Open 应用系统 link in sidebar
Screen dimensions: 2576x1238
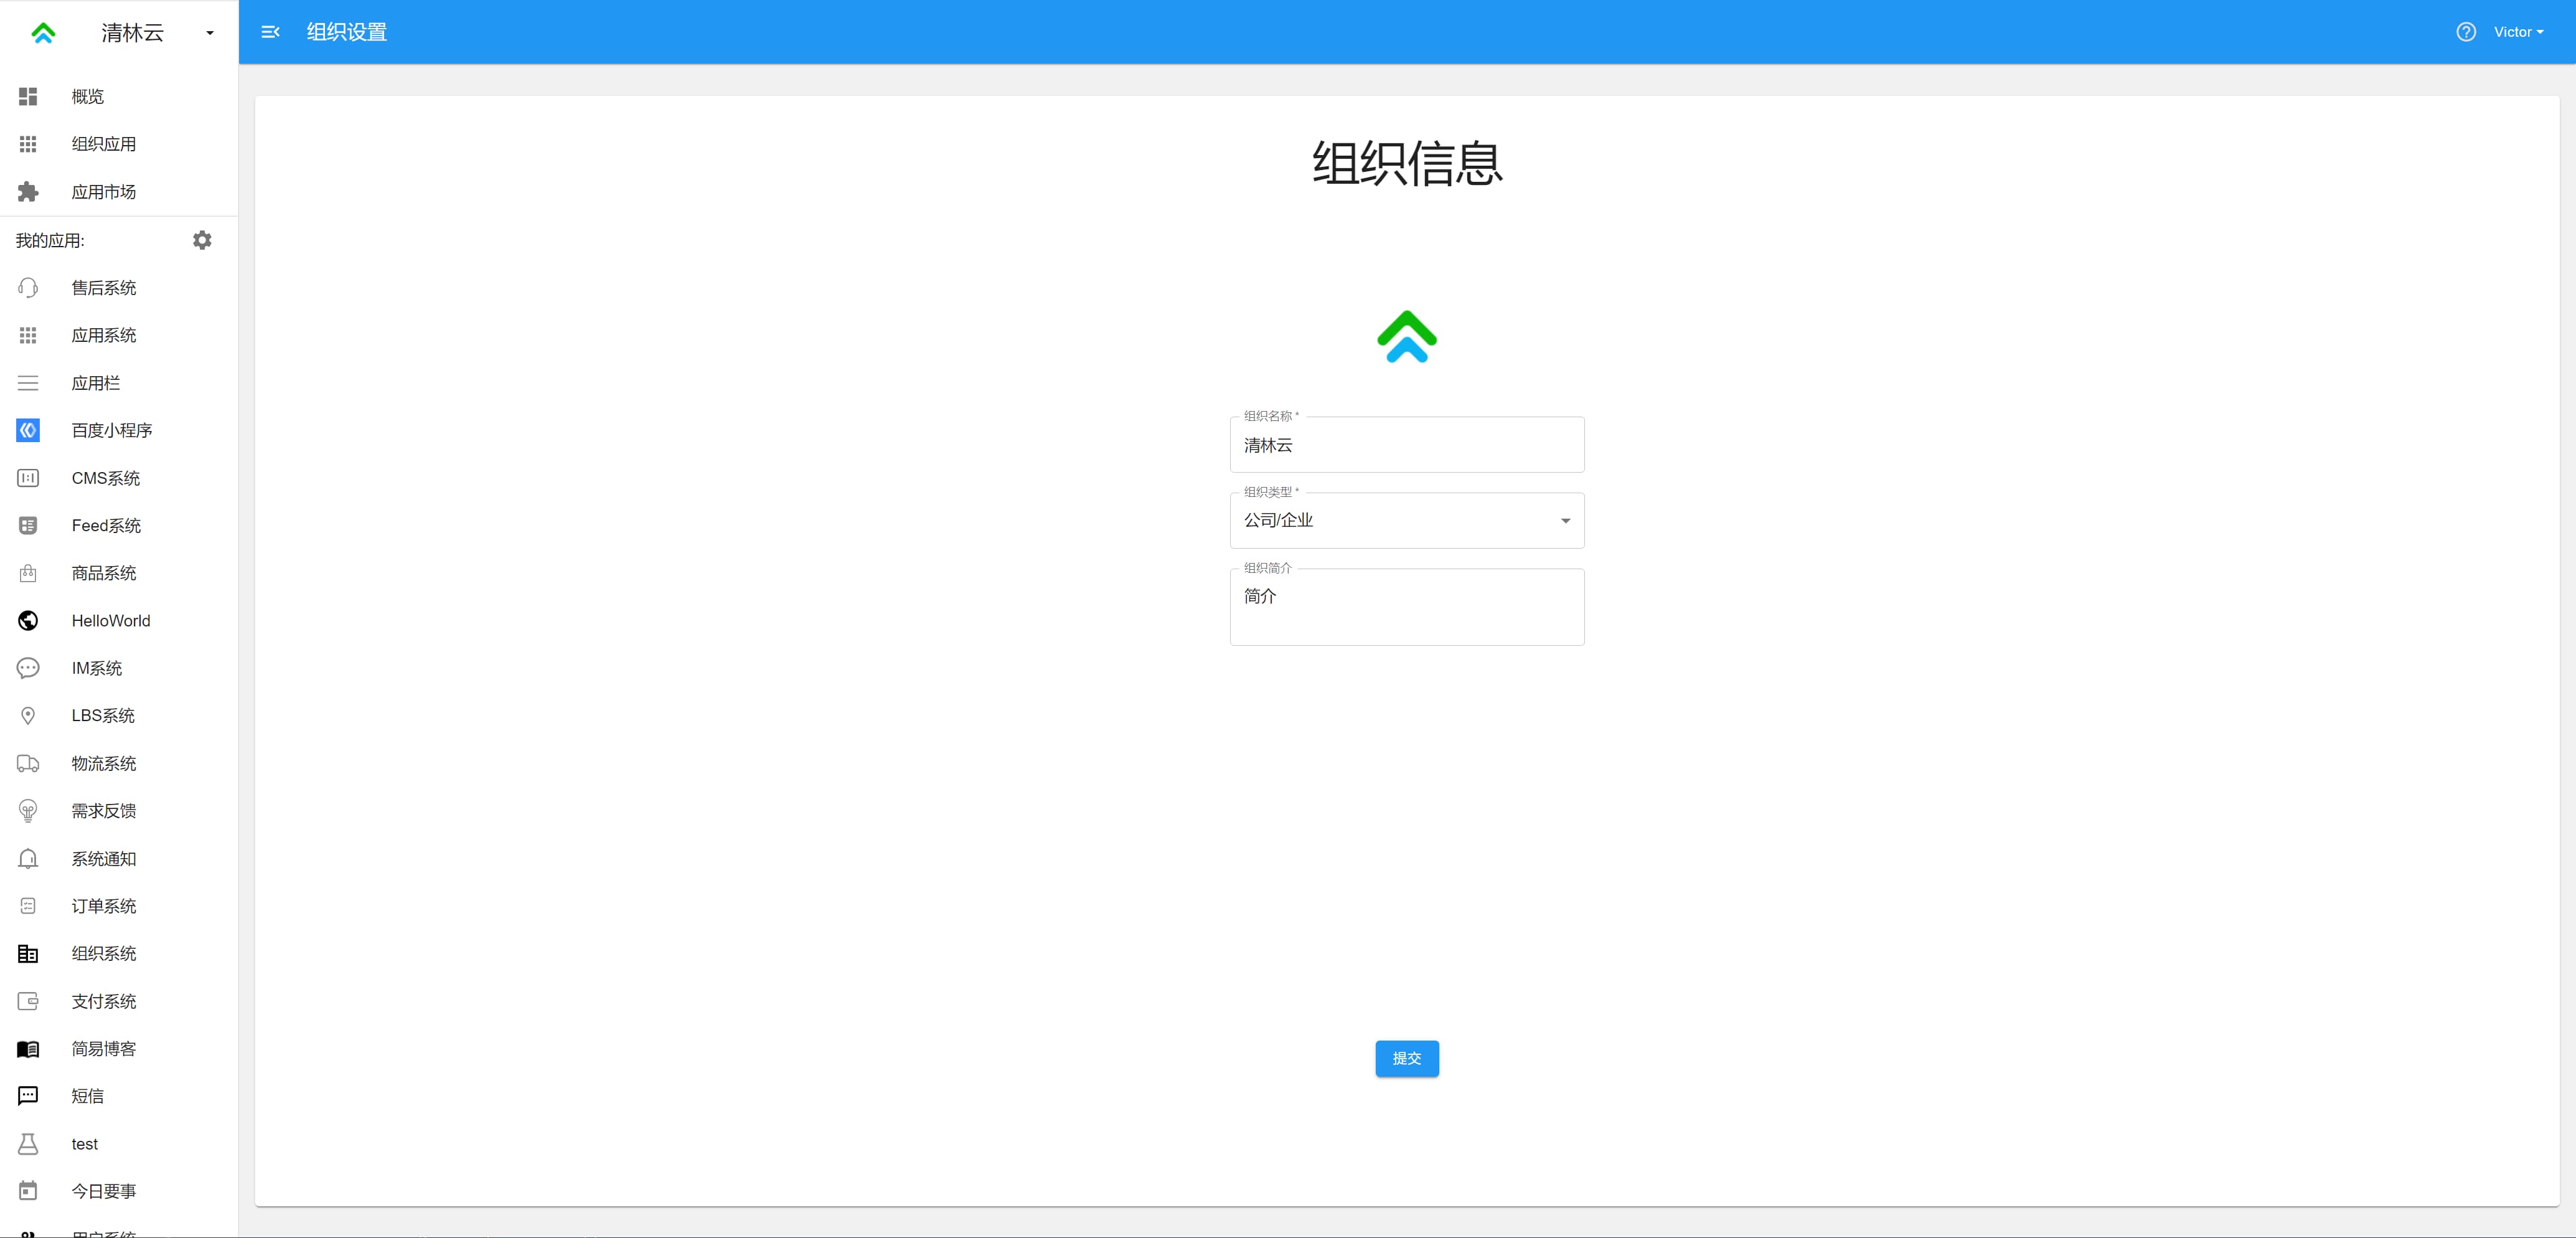tap(119, 335)
